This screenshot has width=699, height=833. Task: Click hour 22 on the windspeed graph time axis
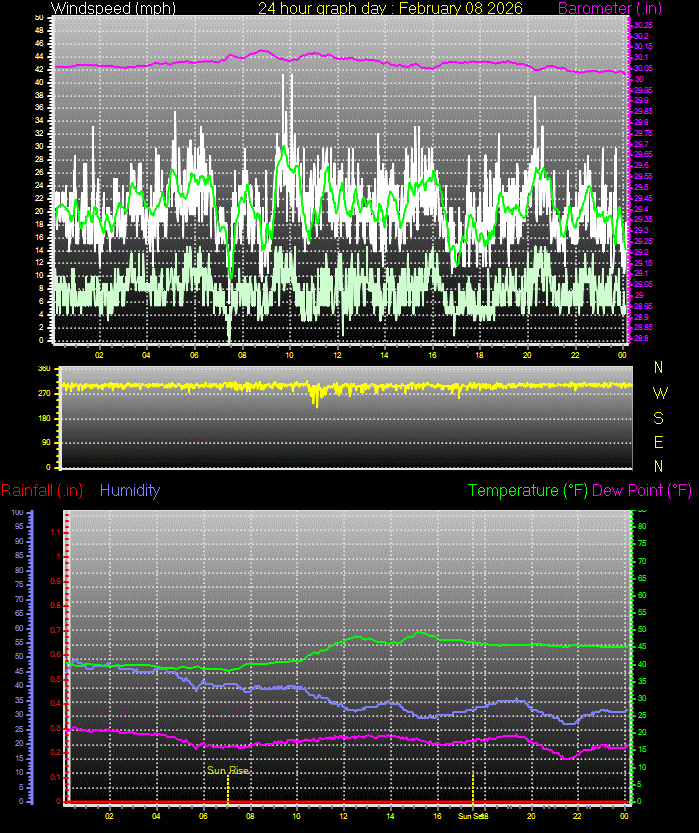tap(575, 355)
